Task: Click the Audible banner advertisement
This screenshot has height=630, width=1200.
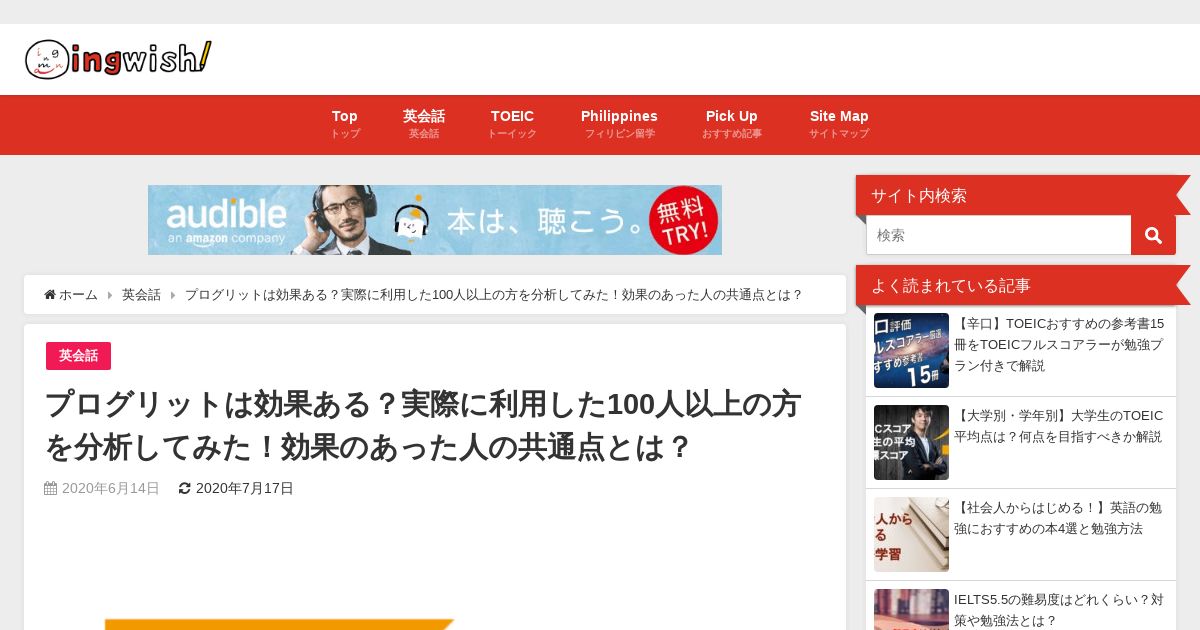Action: tap(435, 220)
